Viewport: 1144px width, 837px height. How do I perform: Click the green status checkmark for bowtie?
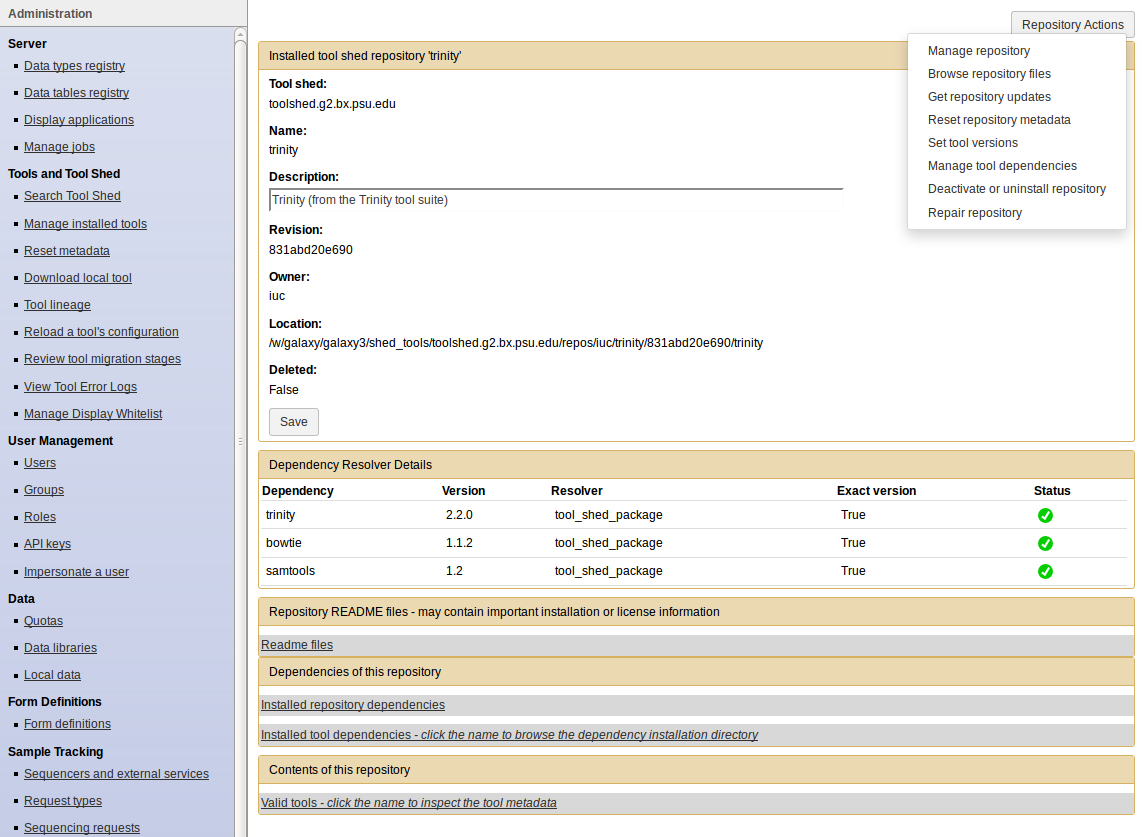coord(1045,544)
